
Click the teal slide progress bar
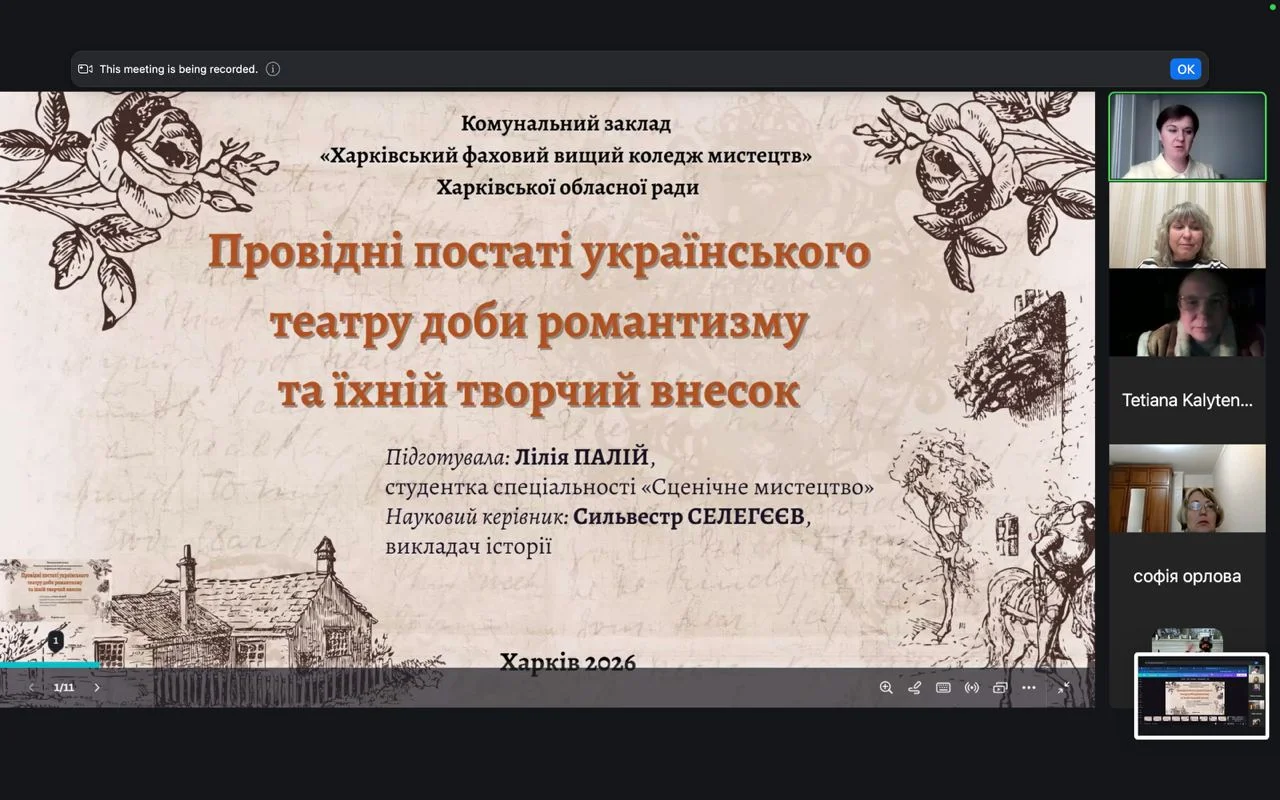[50, 665]
